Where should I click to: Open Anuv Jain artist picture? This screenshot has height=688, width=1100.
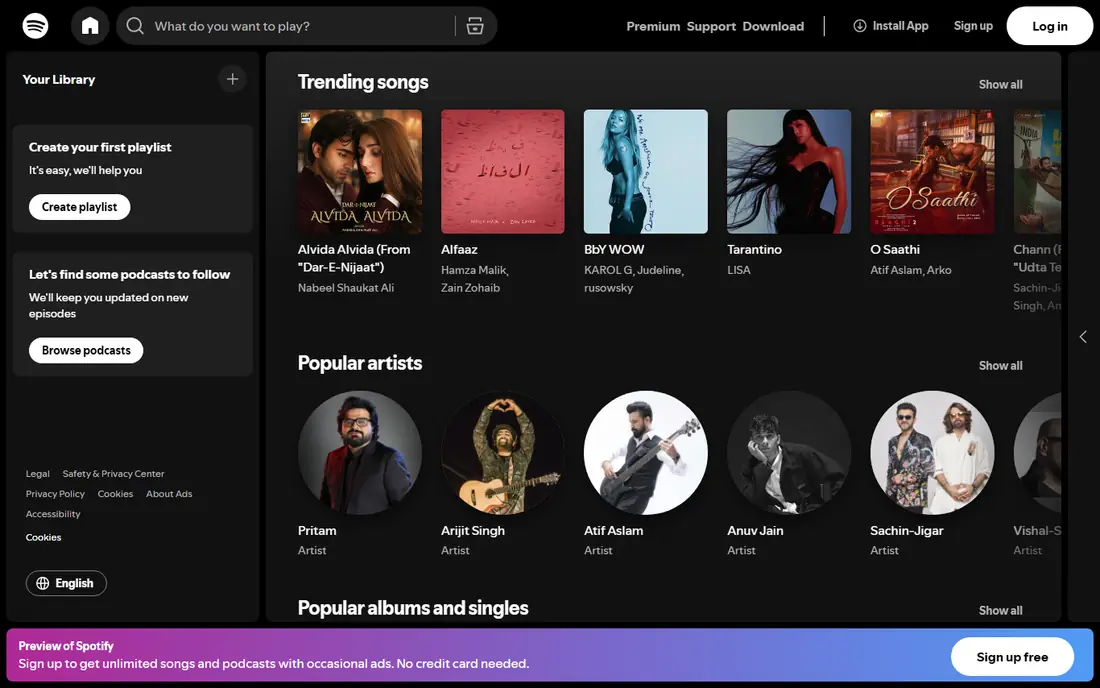pos(789,452)
